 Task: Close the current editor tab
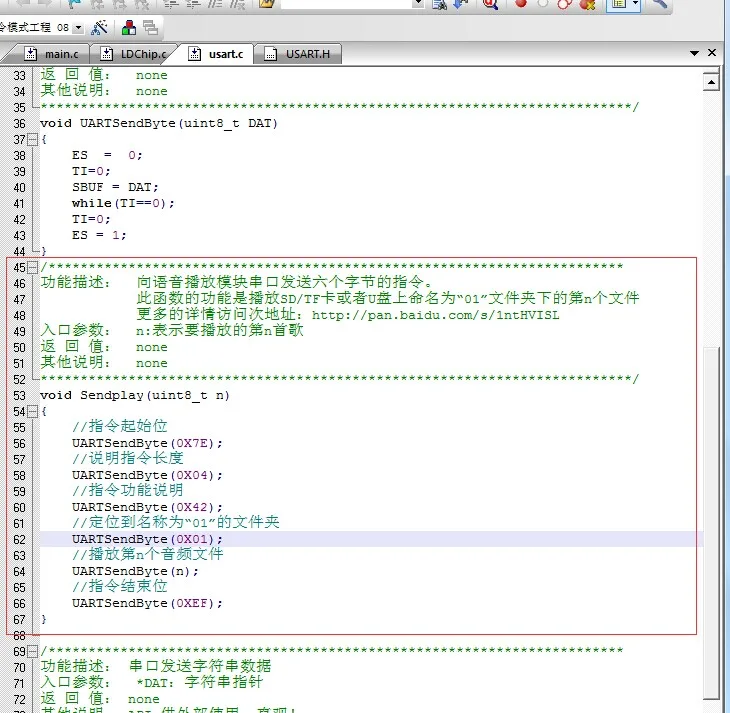tap(712, 53)
